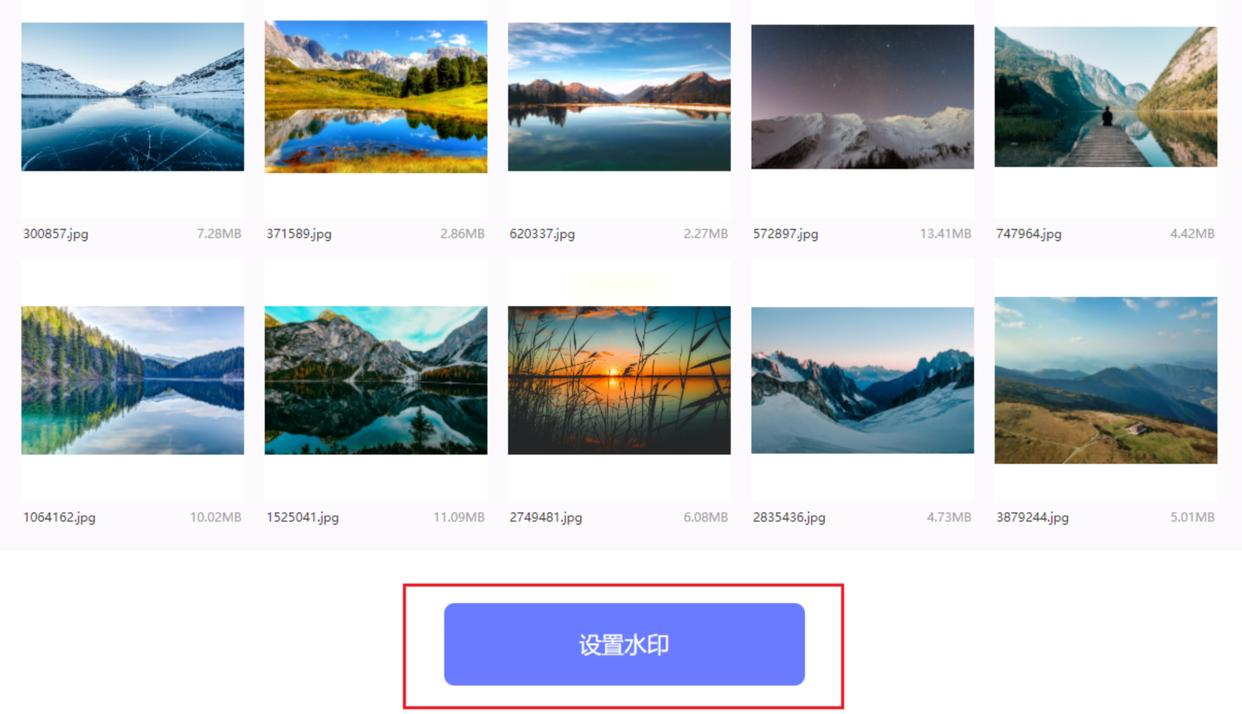Open the rolling hills image 3879244.jpg
This screenshot has height=714, width=1242.
(1106, 380)
